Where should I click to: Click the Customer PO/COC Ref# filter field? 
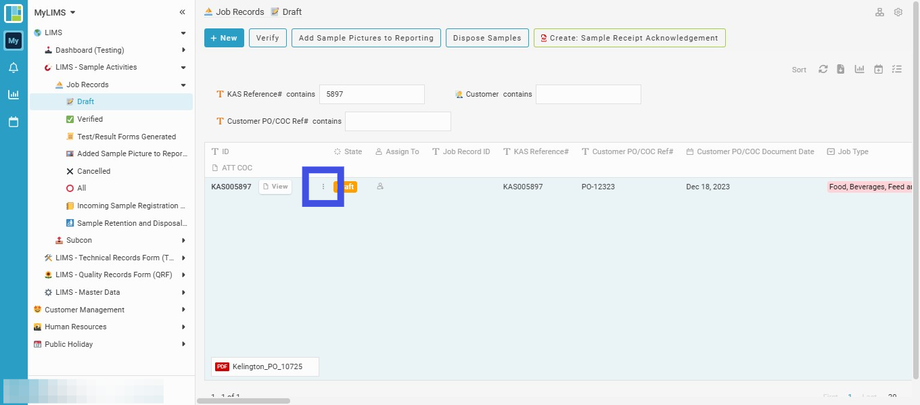pyautogui.click(x=398, y=121)
